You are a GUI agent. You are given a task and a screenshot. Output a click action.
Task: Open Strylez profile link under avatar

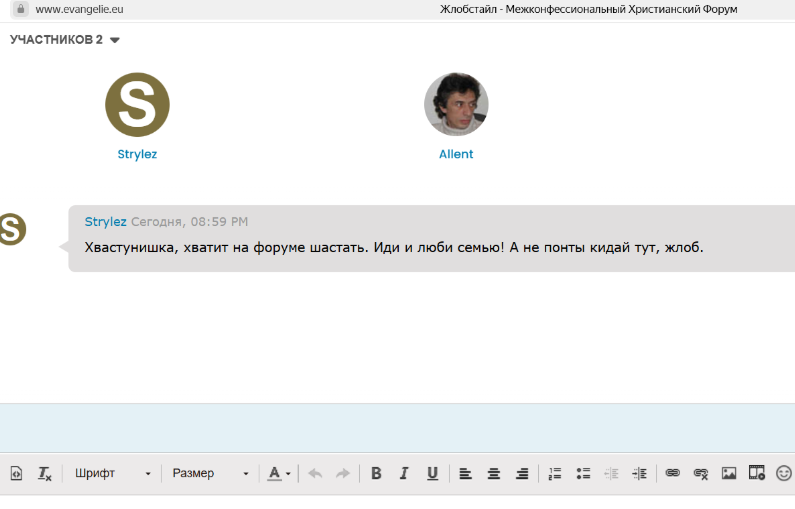point(137,154)
